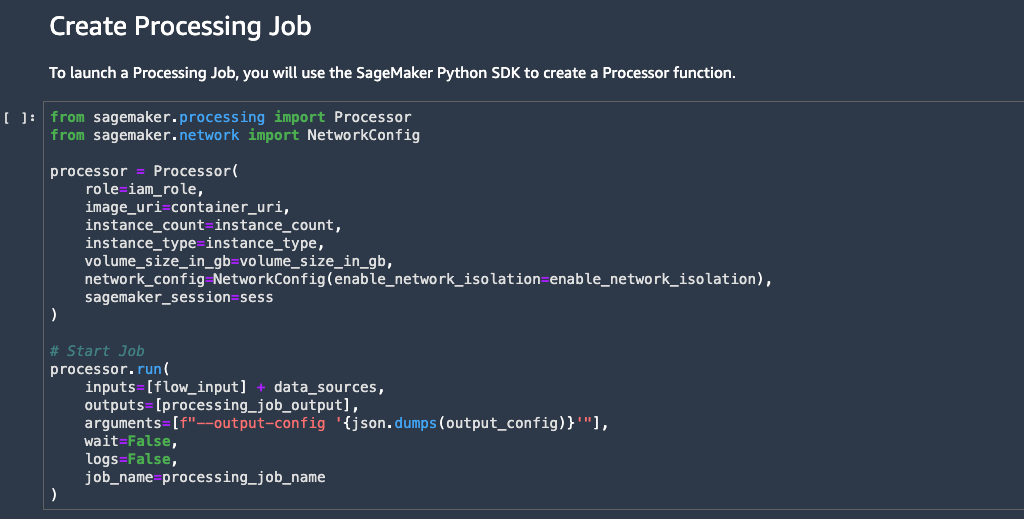Screen dimensions: 1024x519
Task: Click the Processor import name in first line
Action: pyautogui.click(x=372, y=118)
